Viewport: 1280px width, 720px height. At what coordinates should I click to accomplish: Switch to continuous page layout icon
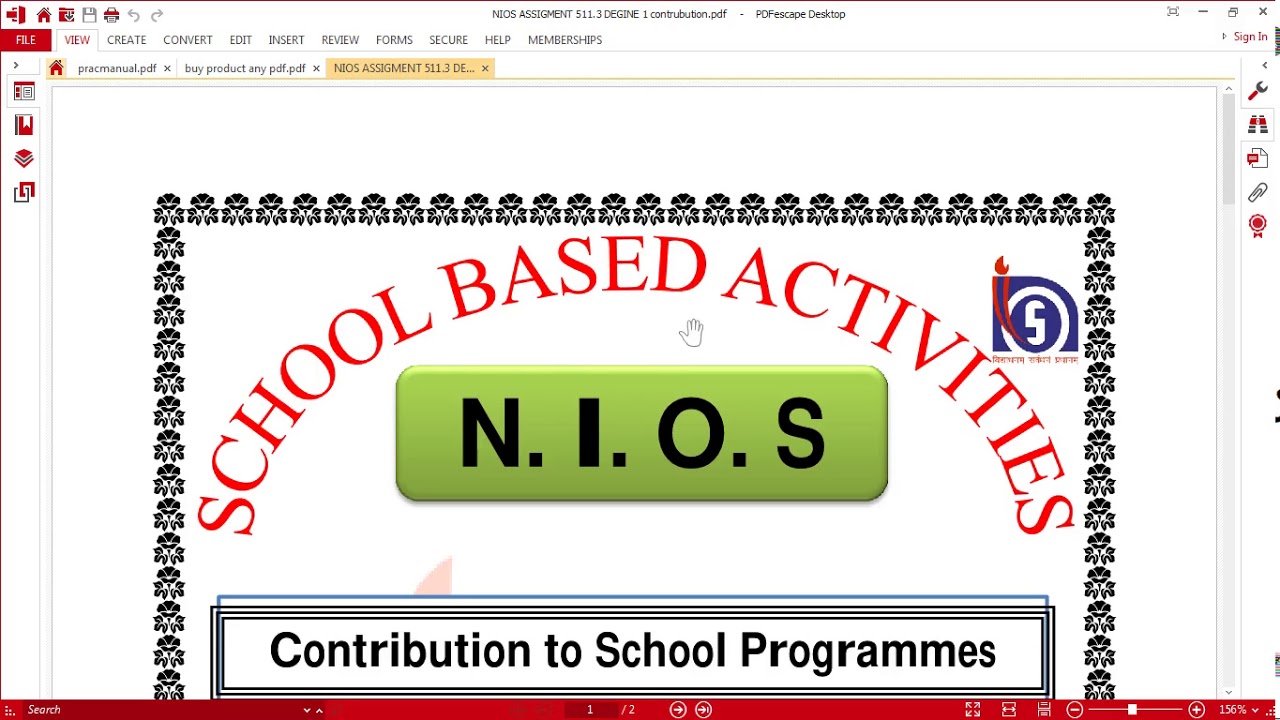coord(1044,710)
